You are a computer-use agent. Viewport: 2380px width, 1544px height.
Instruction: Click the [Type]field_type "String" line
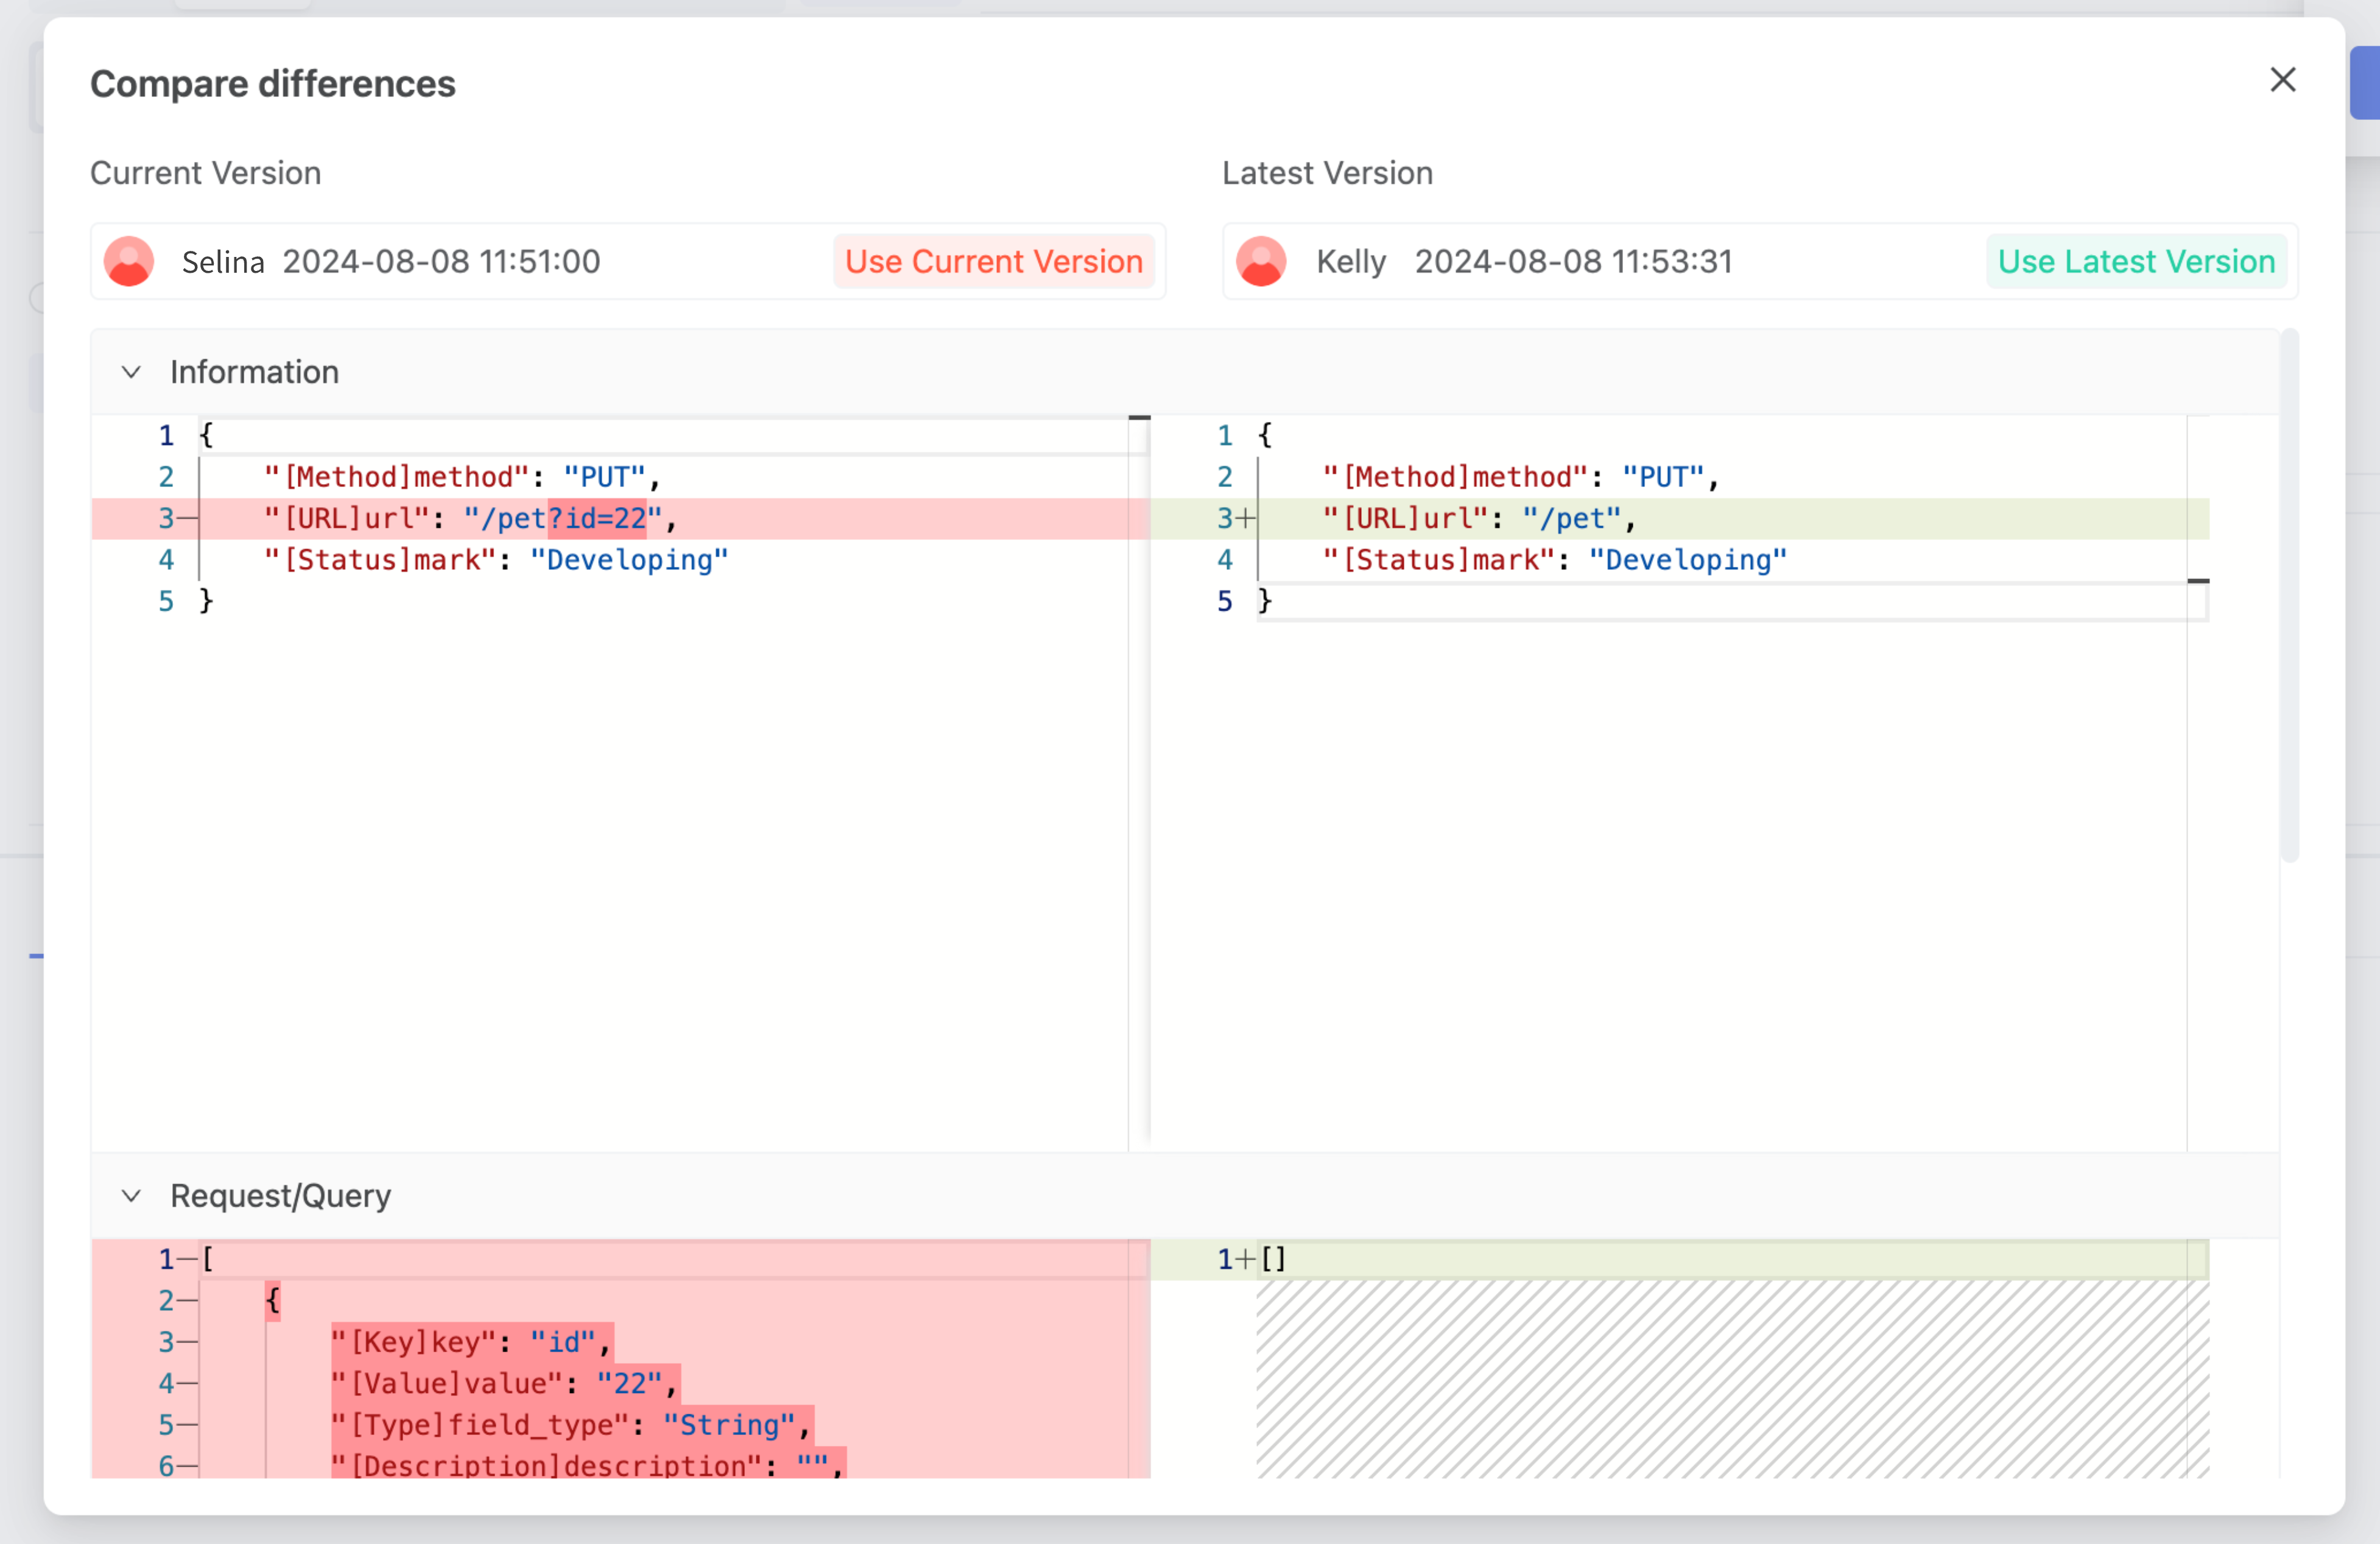pyautogui.click(x=572, y=1425)
